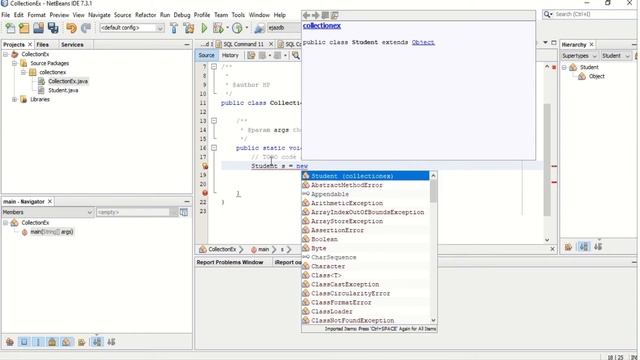640x360 pixels.
Task: Toggle Fully Qualified Names in Navigator
Action: pos(81,342)
